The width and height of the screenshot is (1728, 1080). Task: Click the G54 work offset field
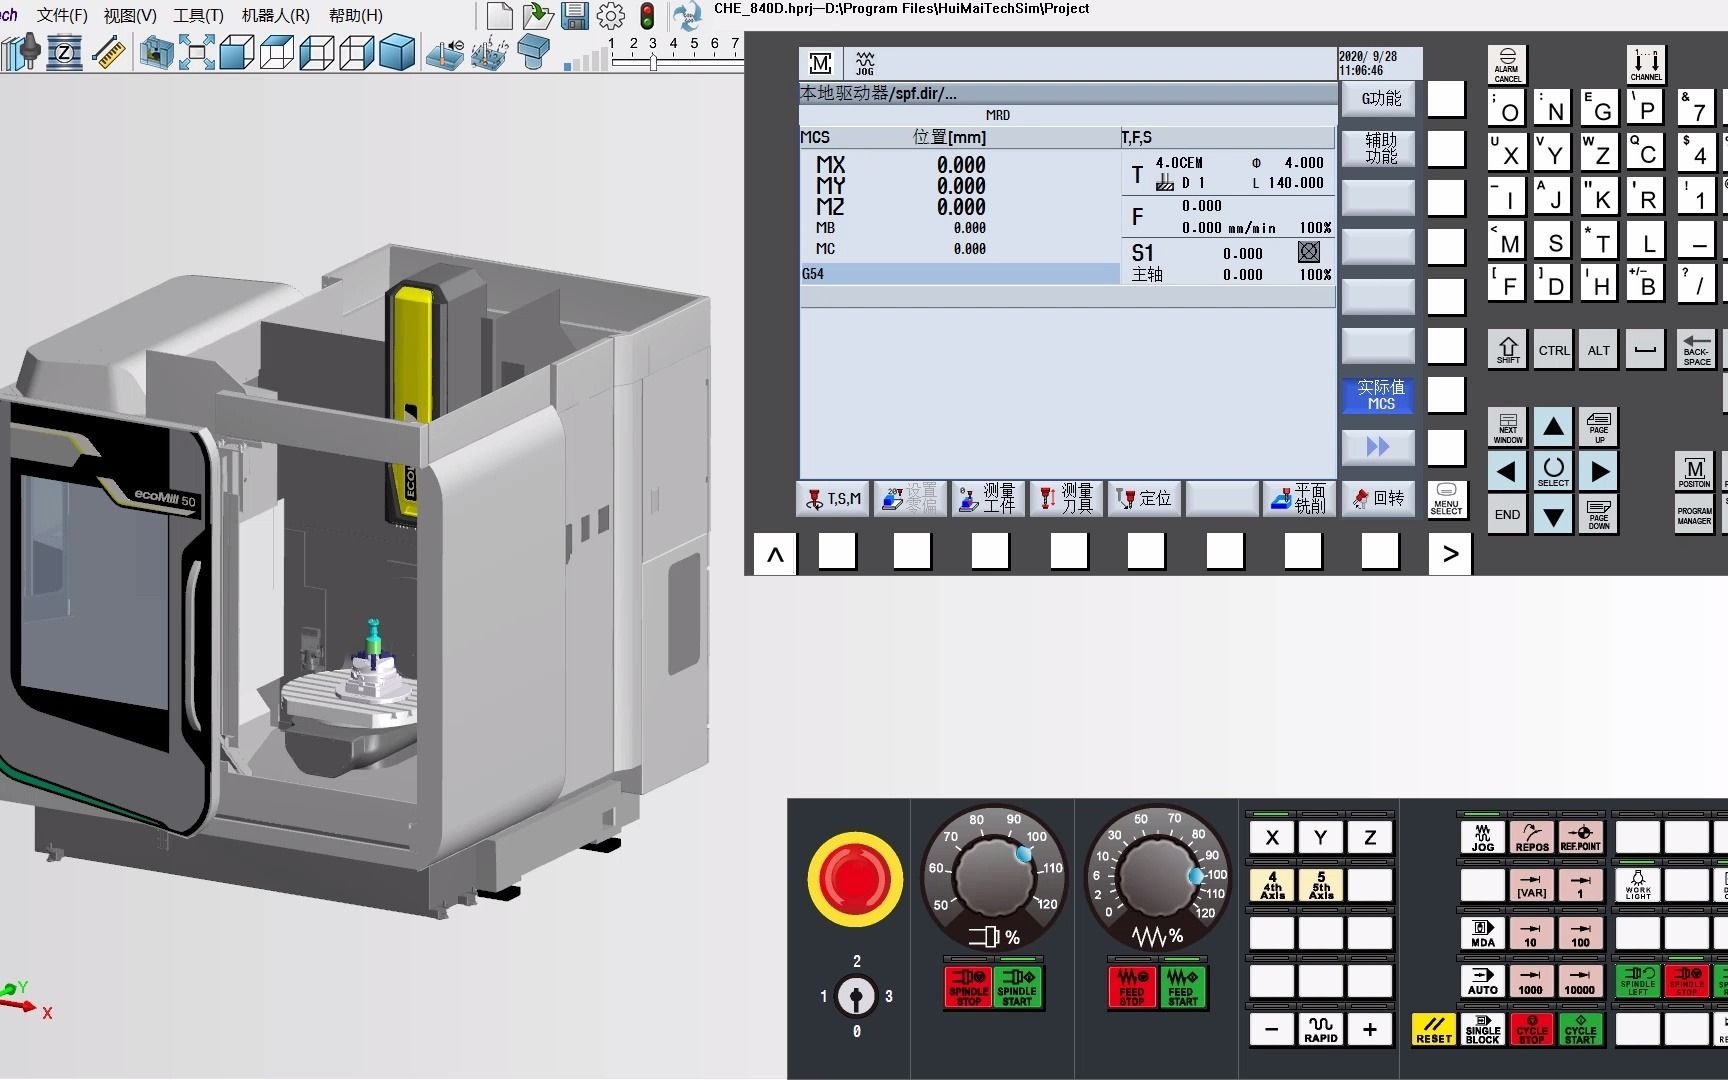[x=960, y=273]
